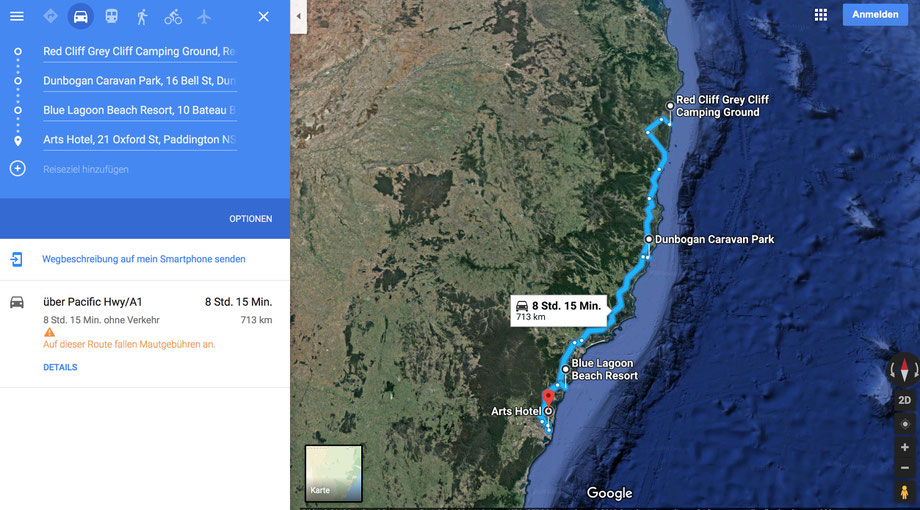Choose the best travel mode icon

pos(50,16)
